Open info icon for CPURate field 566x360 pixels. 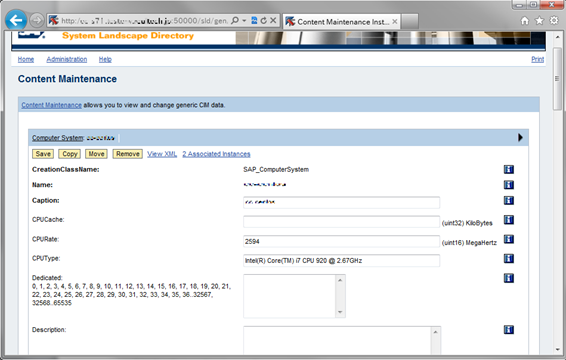(x=509, y=239)
